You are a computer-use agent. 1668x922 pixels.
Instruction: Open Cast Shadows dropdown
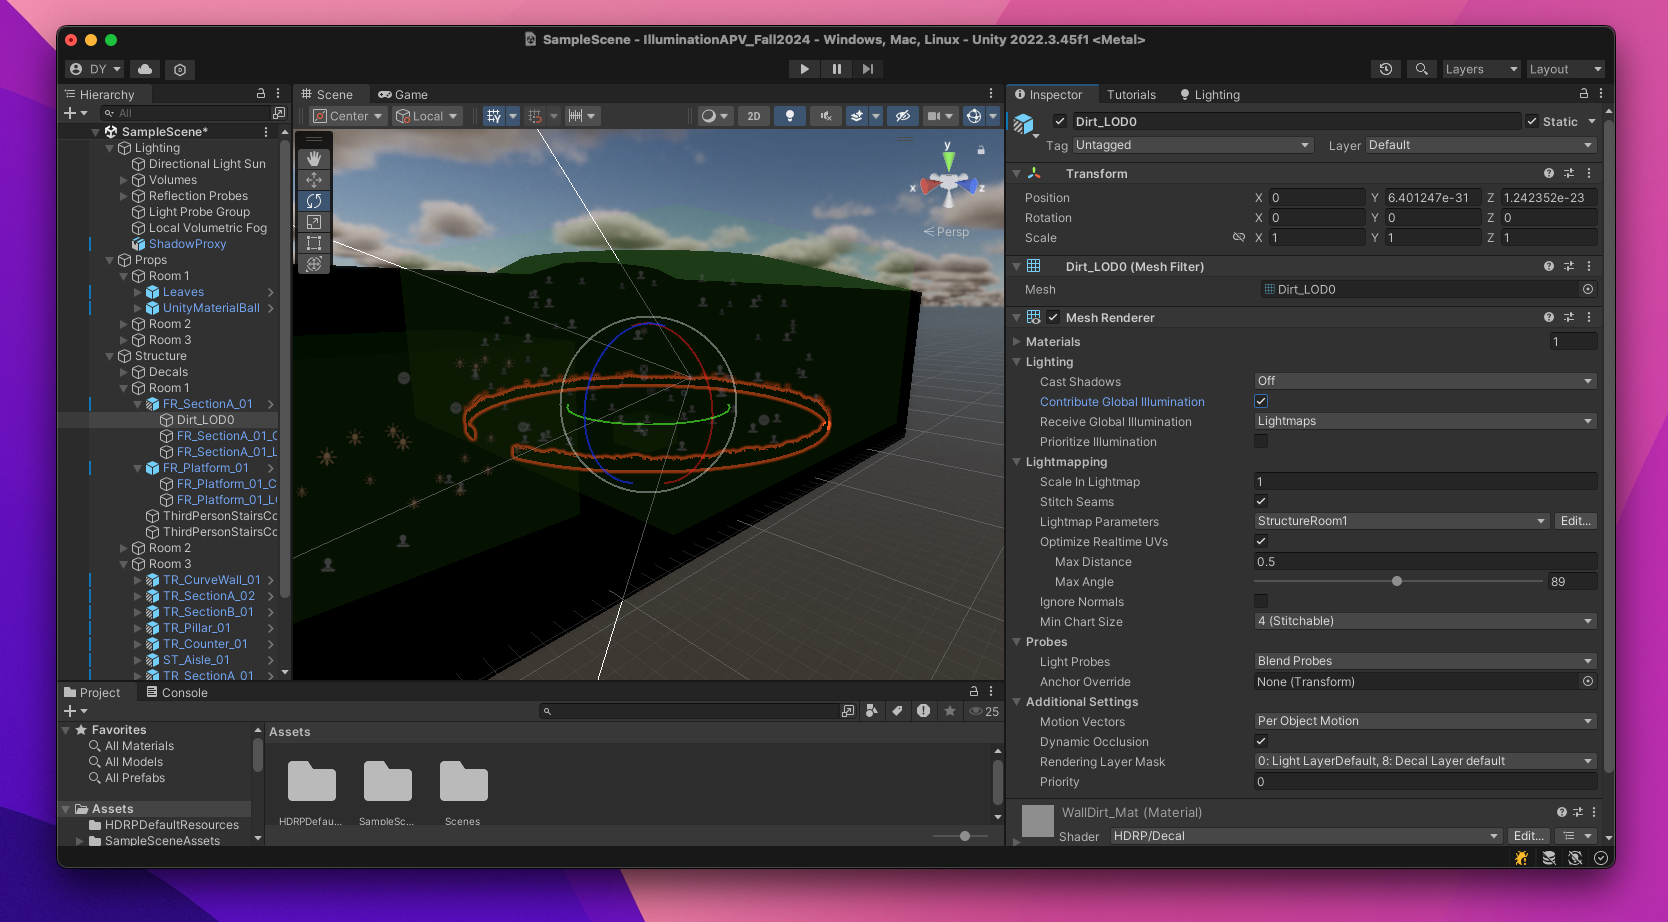1425,381
